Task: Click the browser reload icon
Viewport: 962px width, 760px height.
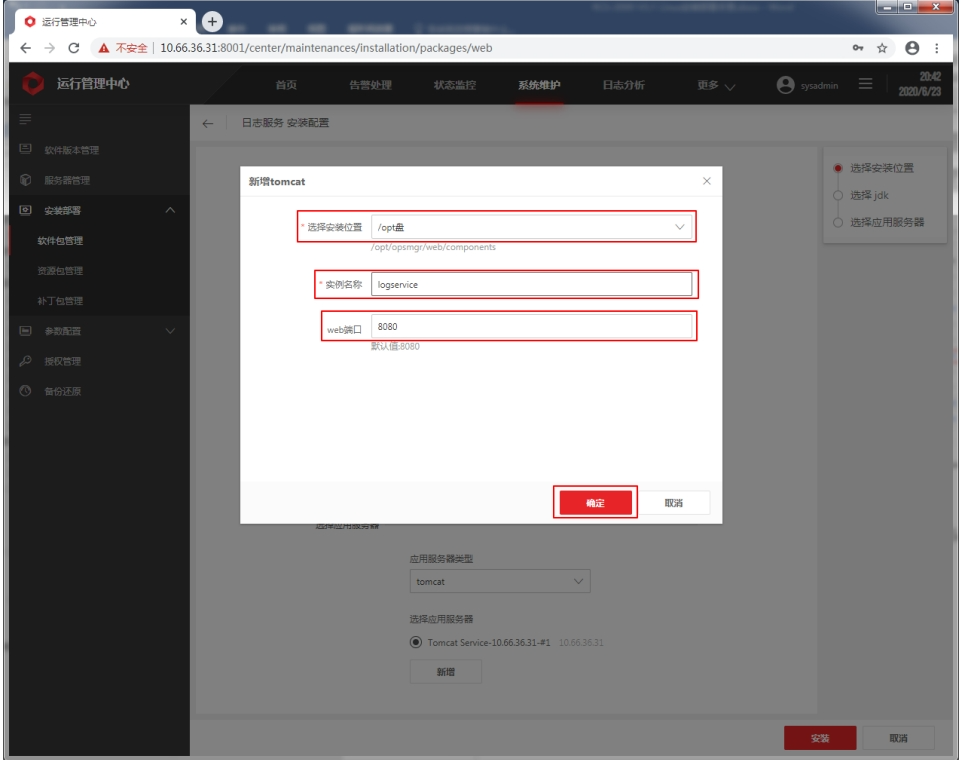Action: click(x=74, y=48)
